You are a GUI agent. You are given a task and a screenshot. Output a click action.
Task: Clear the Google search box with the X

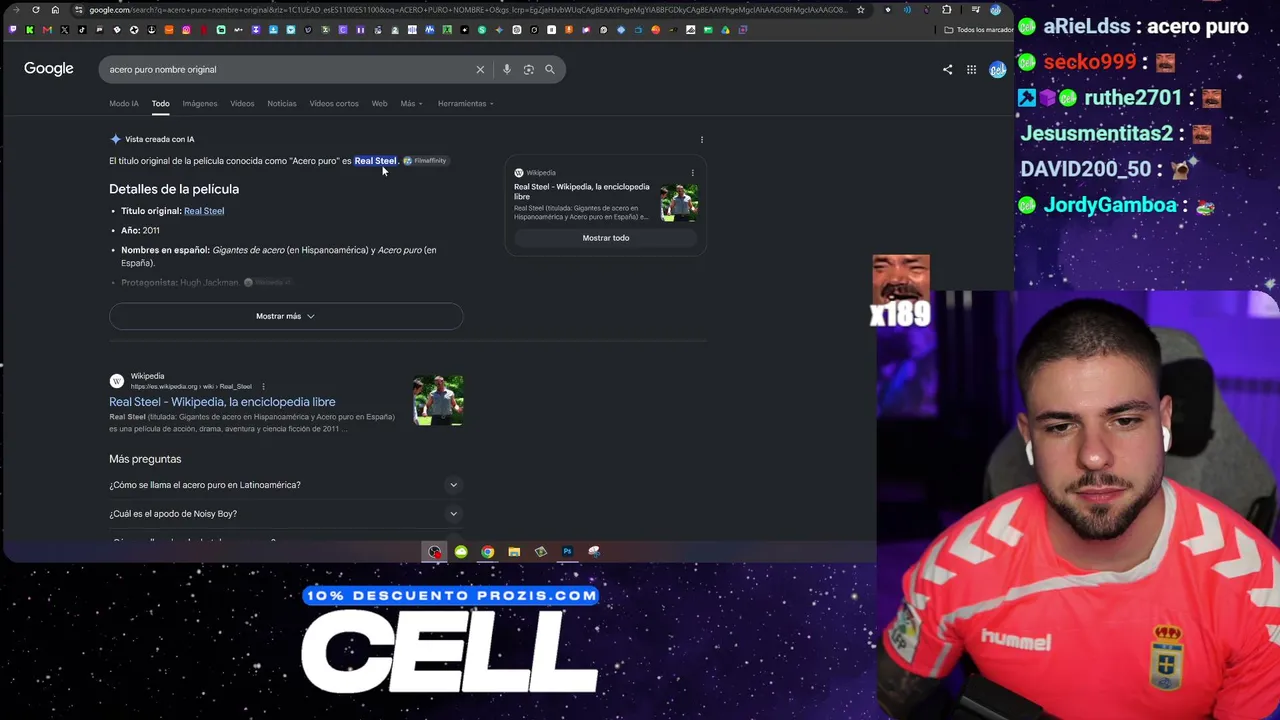click(x=480, y=69)
